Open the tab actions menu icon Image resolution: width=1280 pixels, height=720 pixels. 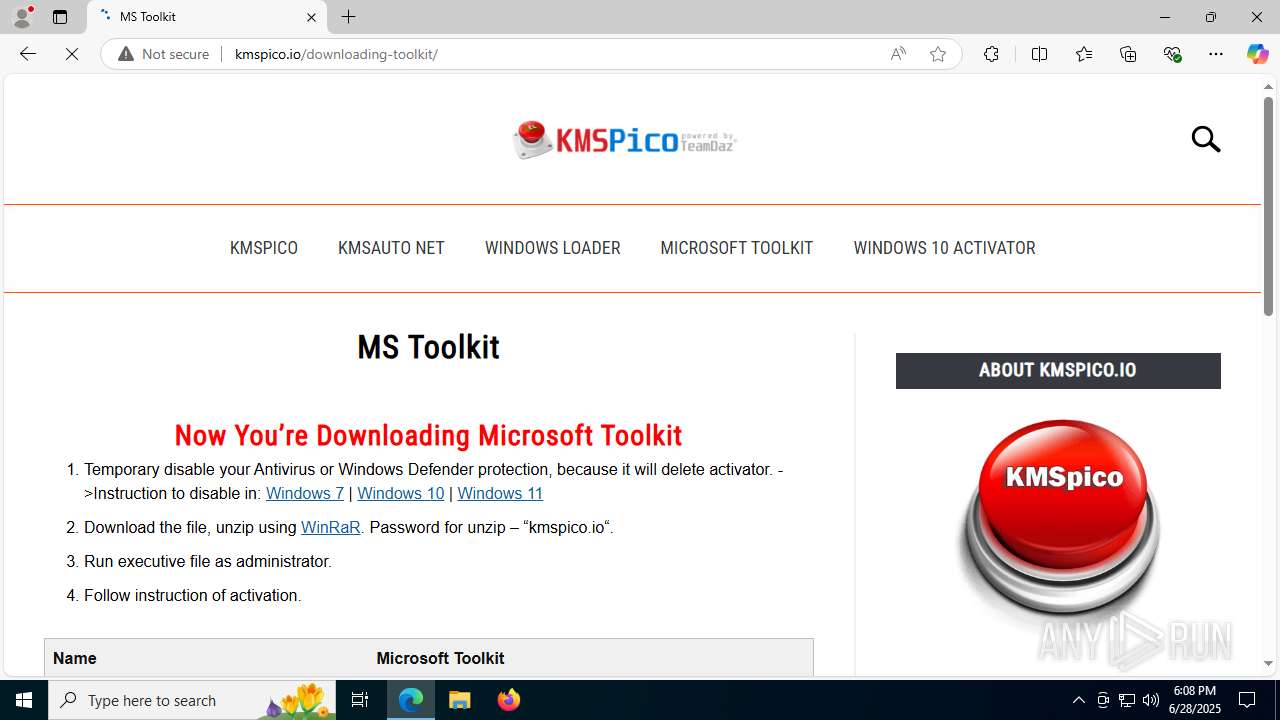click(60, 17)
